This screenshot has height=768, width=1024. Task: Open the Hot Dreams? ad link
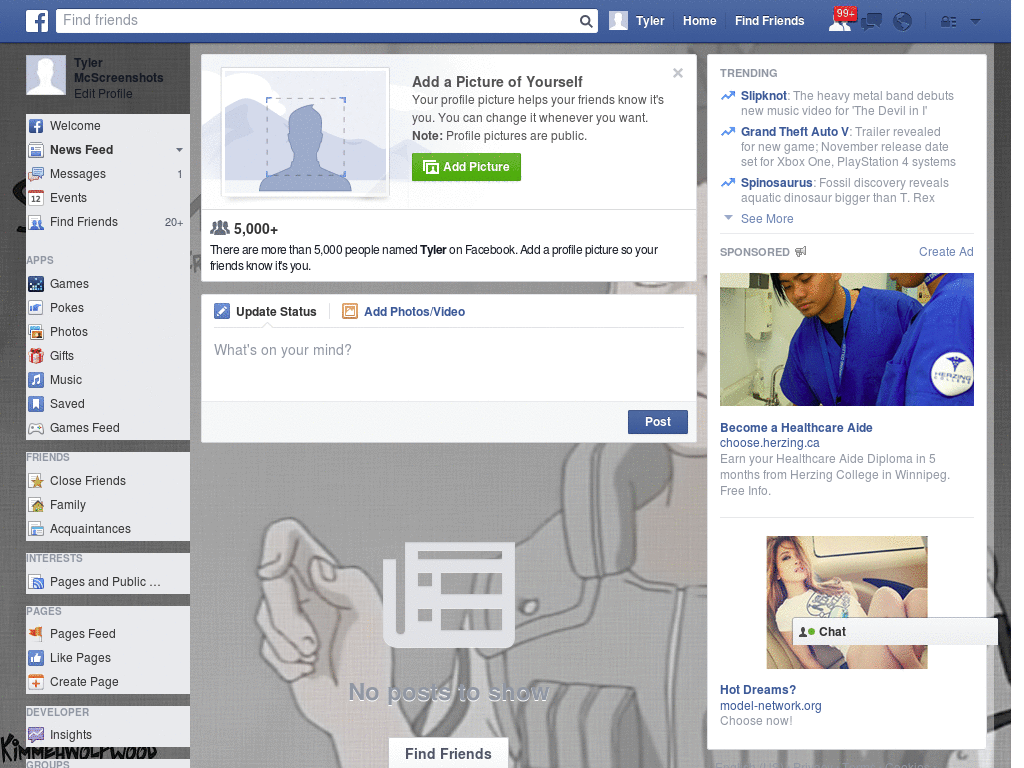tap(758, 690)
